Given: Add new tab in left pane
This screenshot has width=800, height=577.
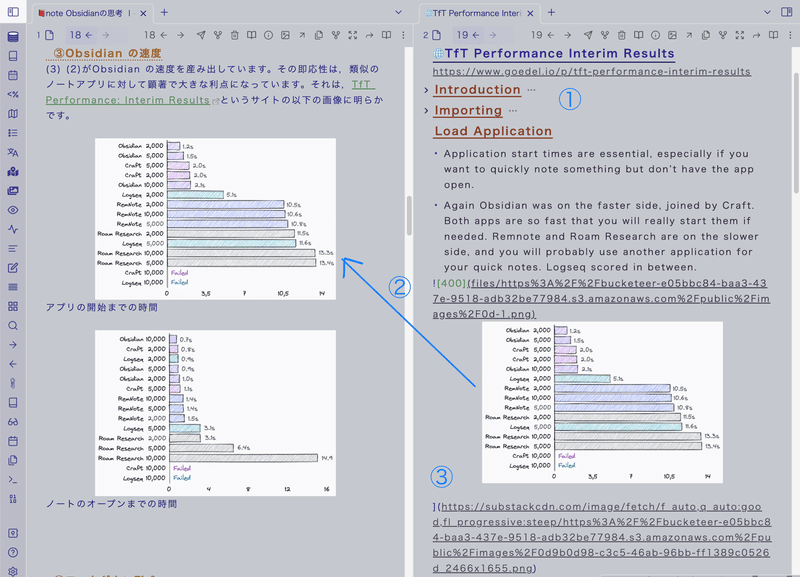Looking at the screenshot, I should [164, 13].
